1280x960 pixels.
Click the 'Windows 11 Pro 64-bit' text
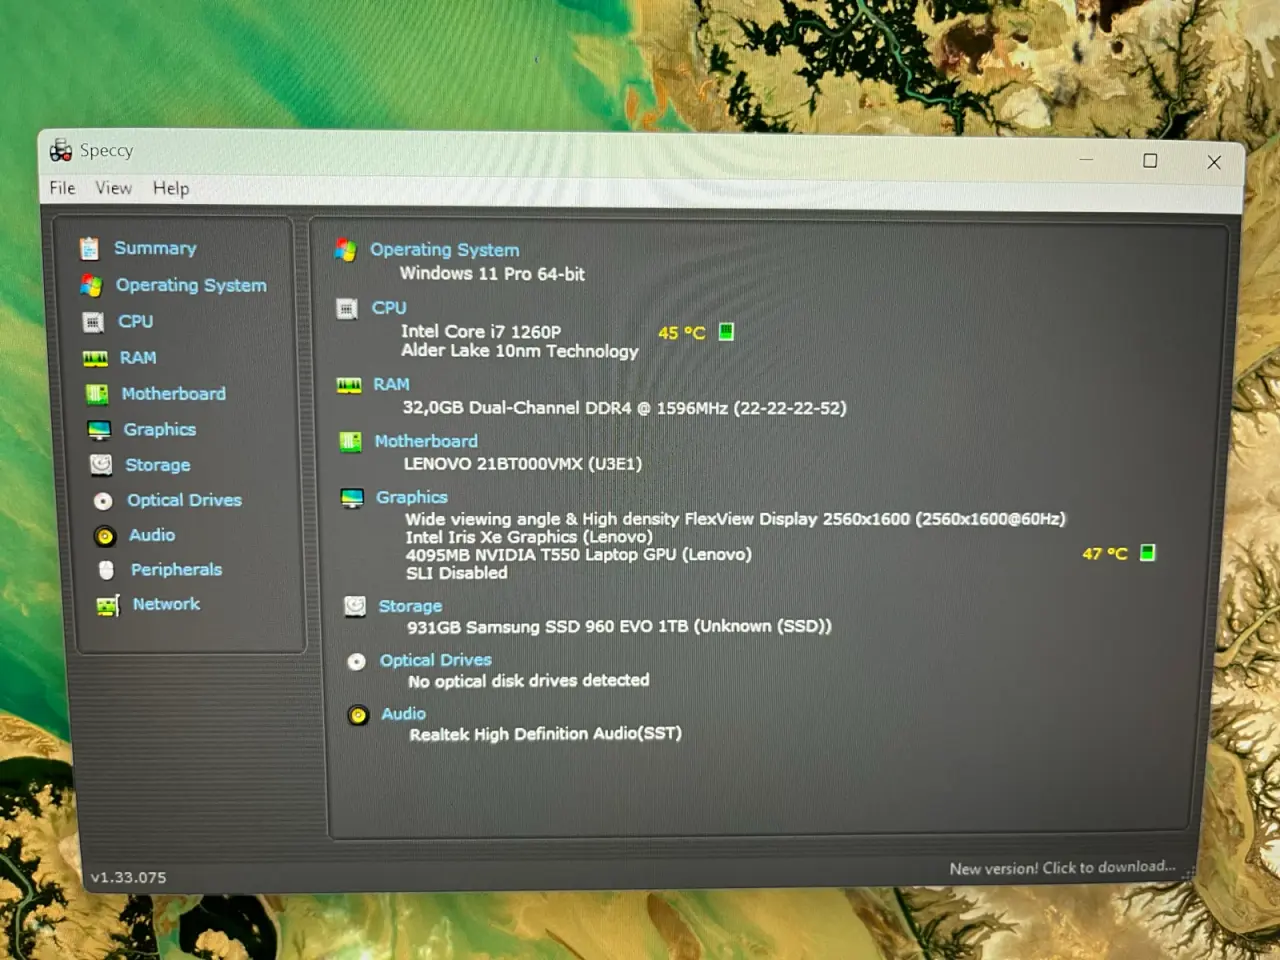pos(492,274)
